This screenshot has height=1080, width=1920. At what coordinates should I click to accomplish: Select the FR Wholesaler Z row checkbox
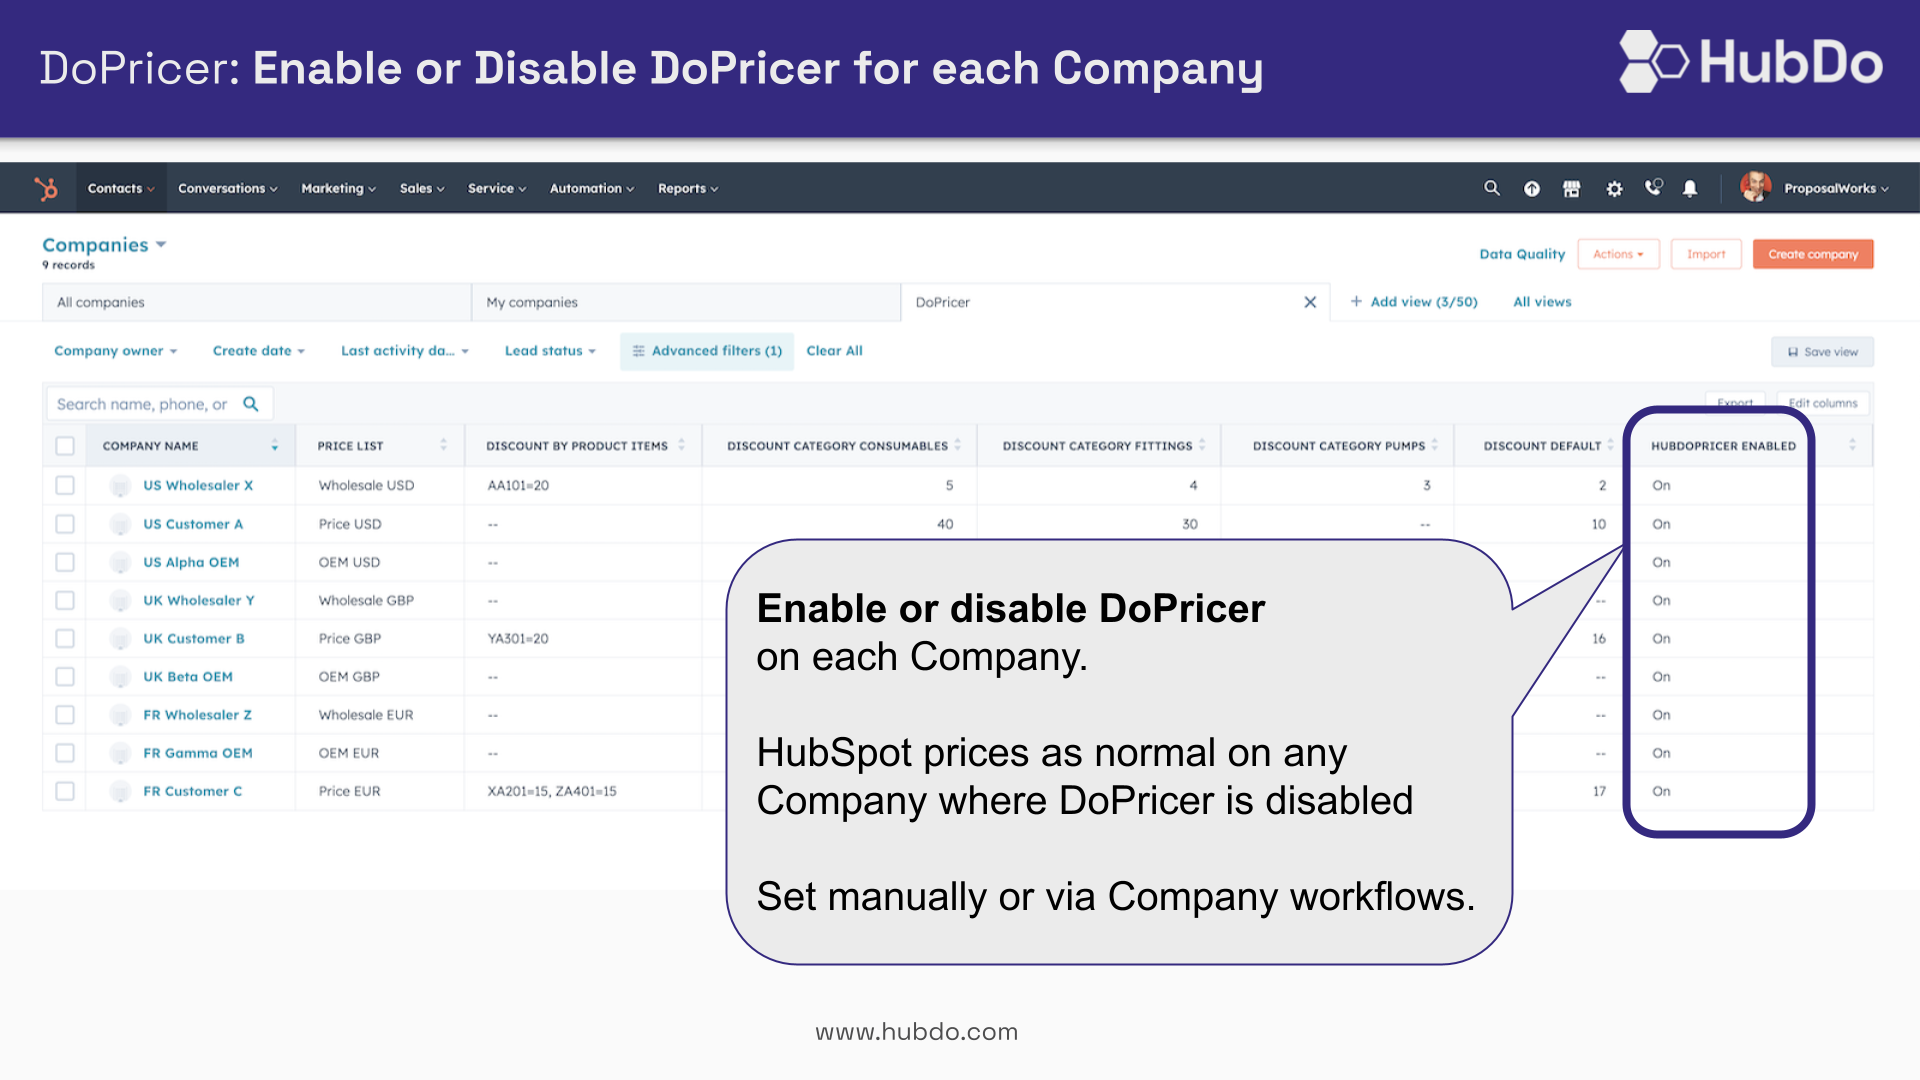65,715
